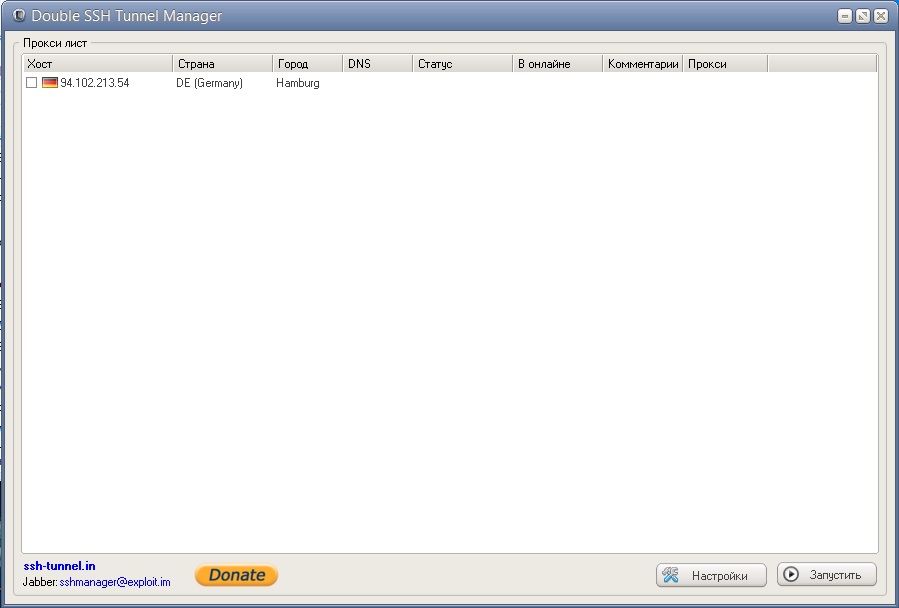Click the Hamburg city cell
The height and width of the screenshot is (608, 899).
[298, 83]
